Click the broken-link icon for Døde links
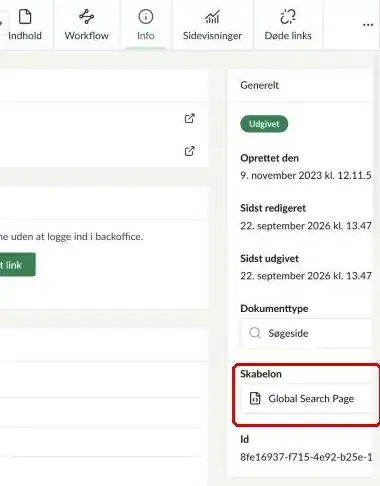The image size is (380, 486). tap(288, 17)
